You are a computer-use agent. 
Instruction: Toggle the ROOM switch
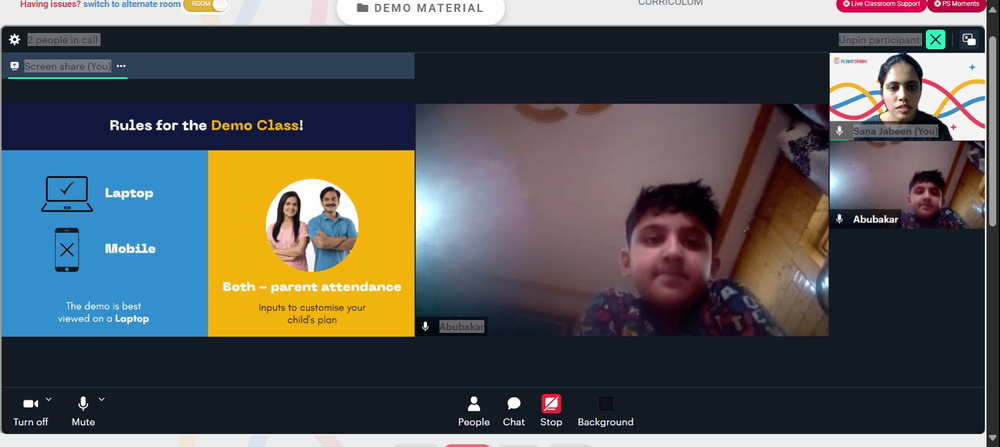tap(205, 4)
